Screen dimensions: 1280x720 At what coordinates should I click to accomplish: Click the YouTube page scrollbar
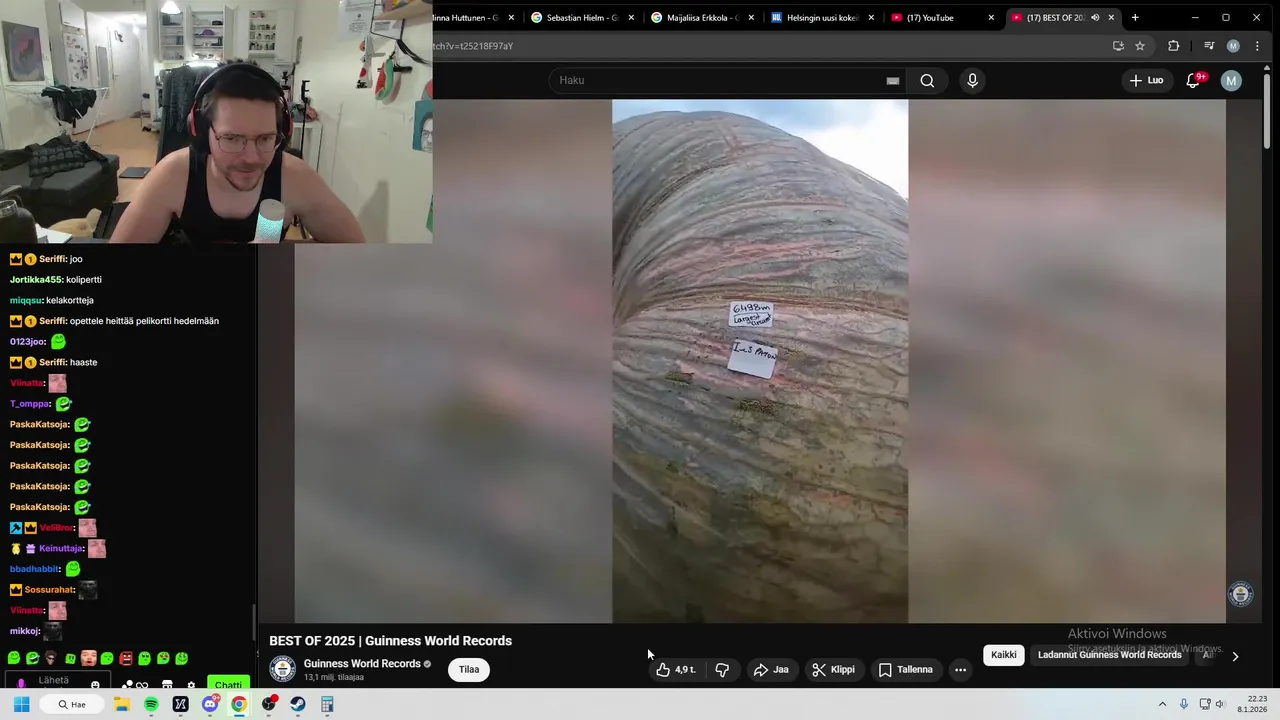[x=1268, y=110]
